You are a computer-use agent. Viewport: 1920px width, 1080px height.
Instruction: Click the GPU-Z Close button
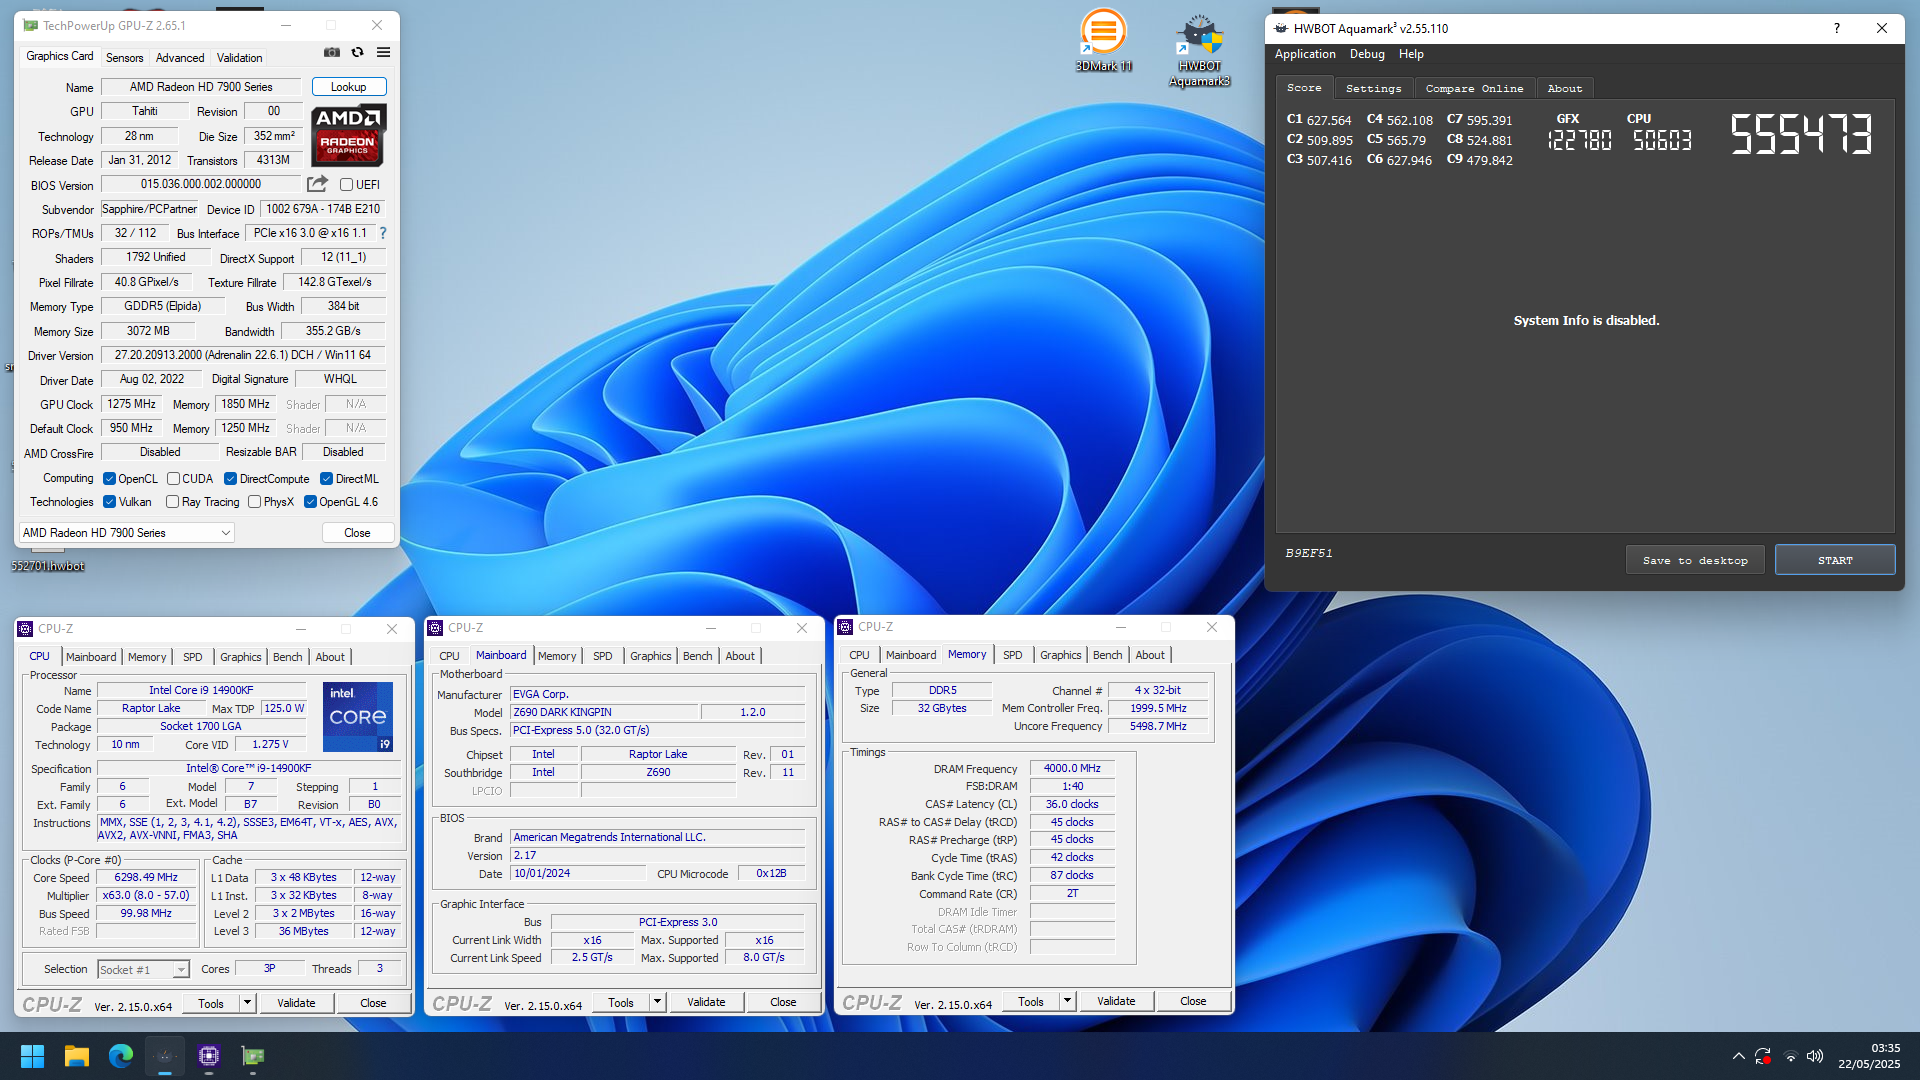[357, 533]
